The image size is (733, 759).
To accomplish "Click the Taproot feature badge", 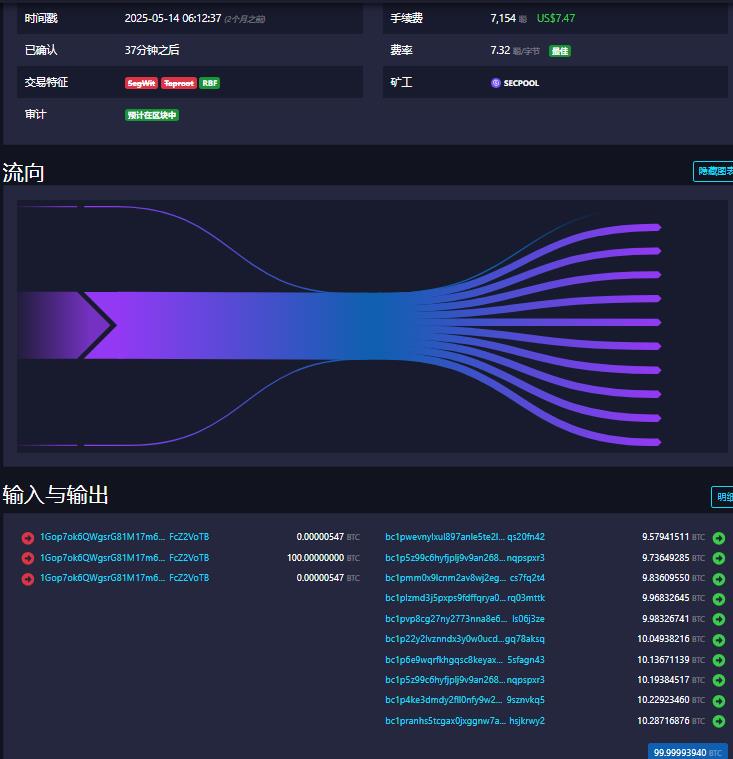I will 179,83.
